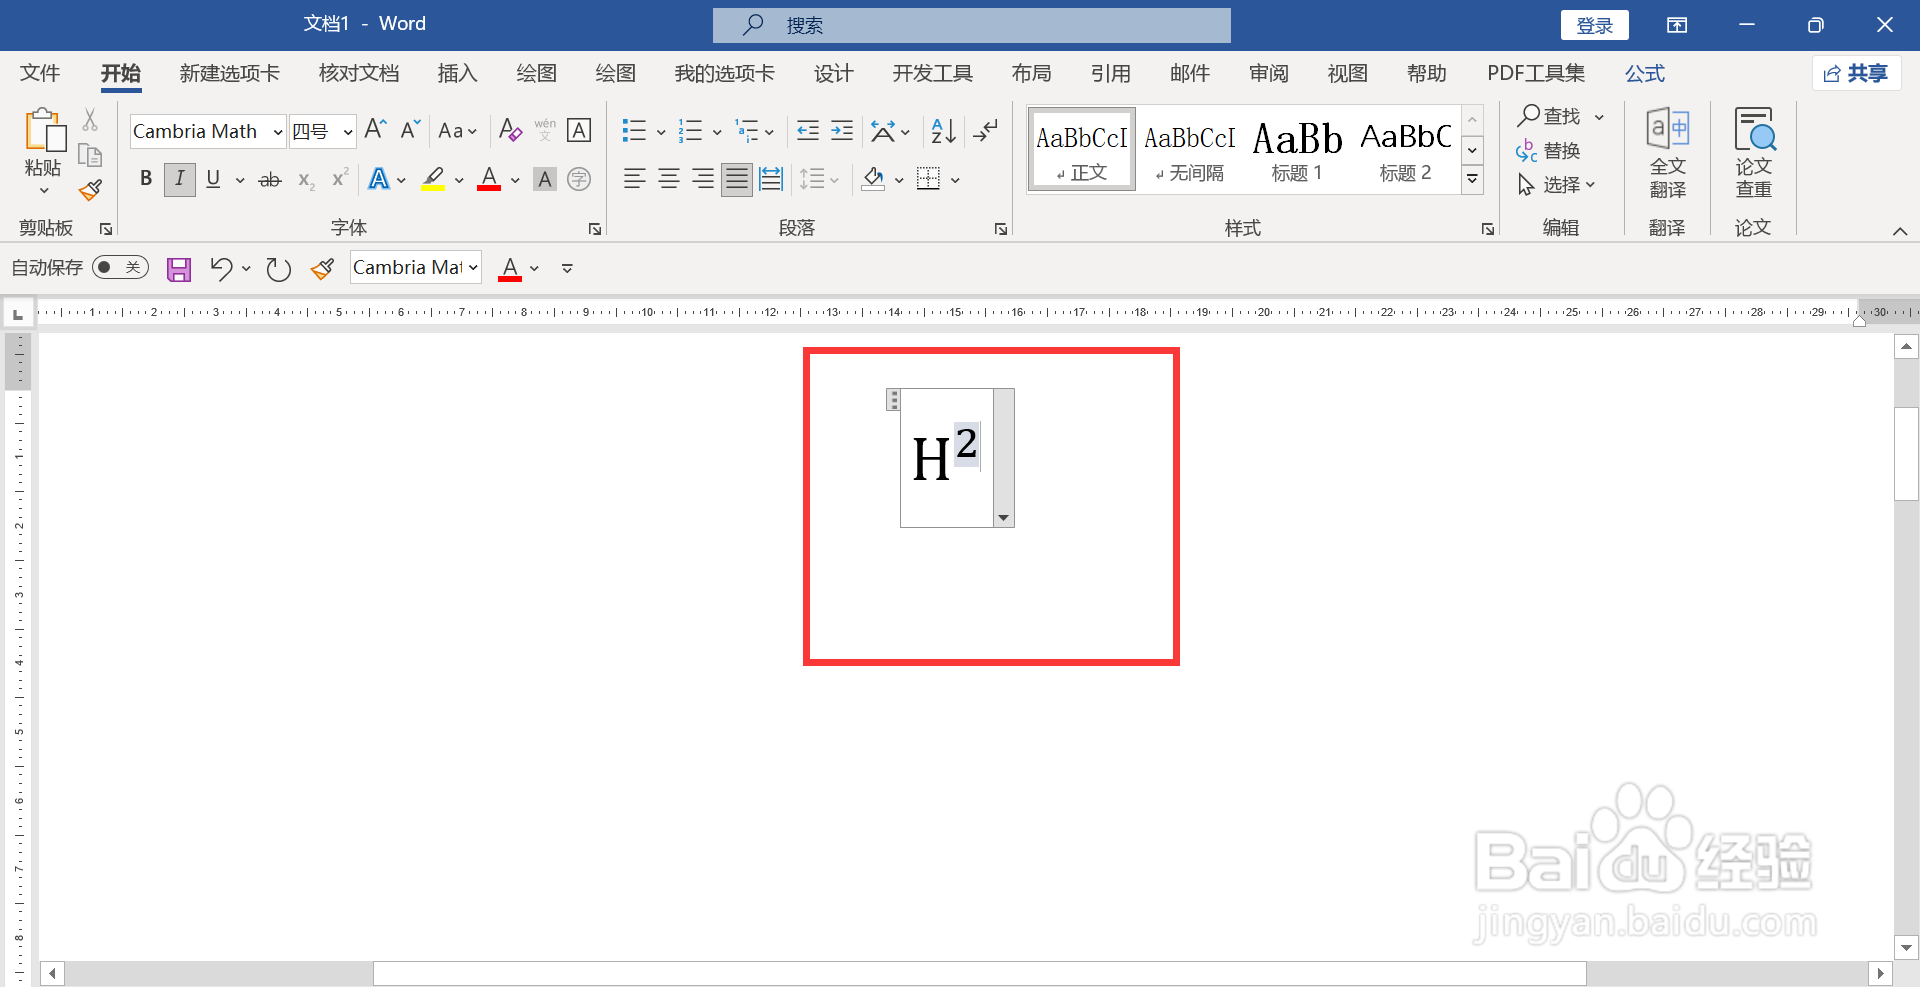Increase font size with the grow-font icon
Image resolution: width=1920 pixels, height=987 pixels.
click(x=376, y=130)
